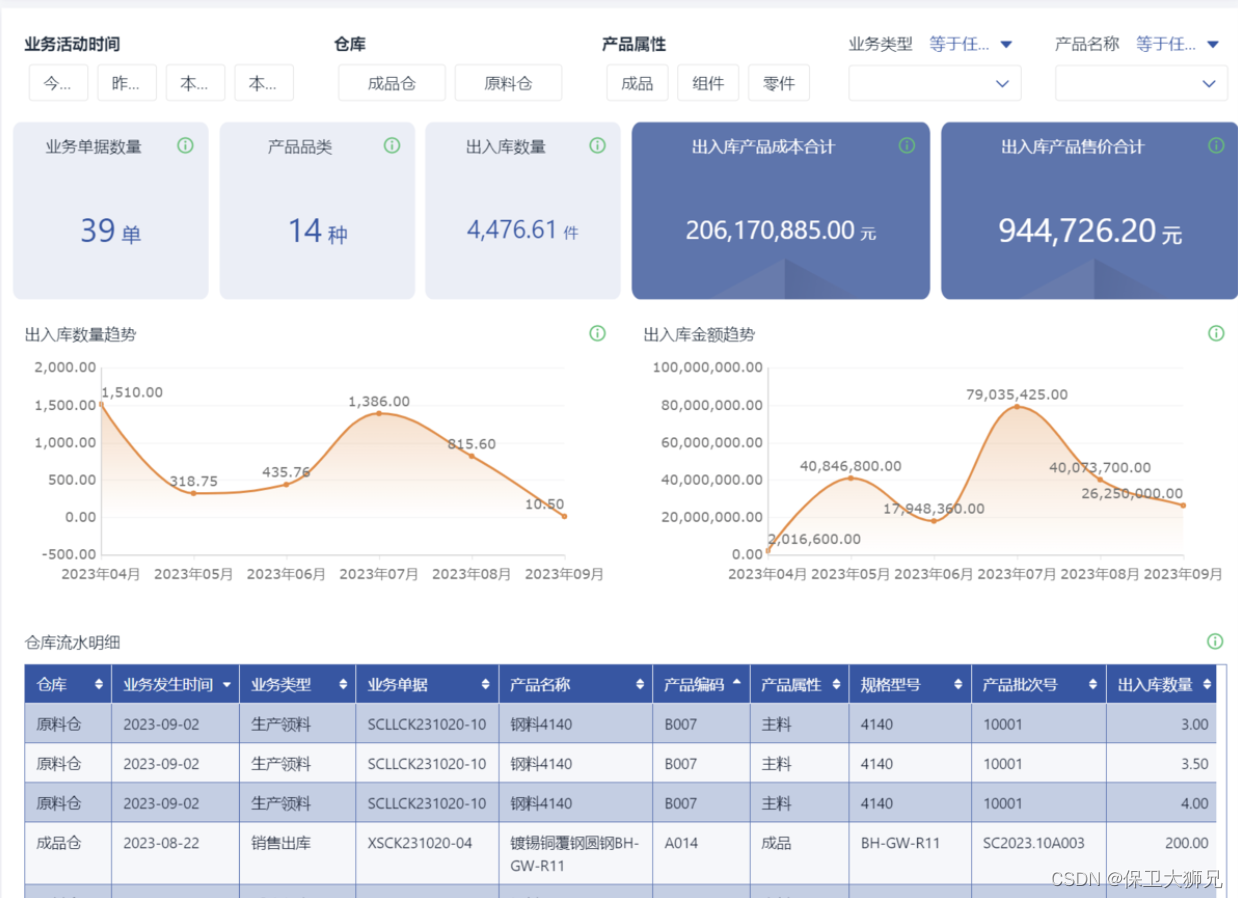The image size is (1238, 898).
Task: Open 等于任... operator dropdown for 产品名称
Action: [x=1178, y=44]
